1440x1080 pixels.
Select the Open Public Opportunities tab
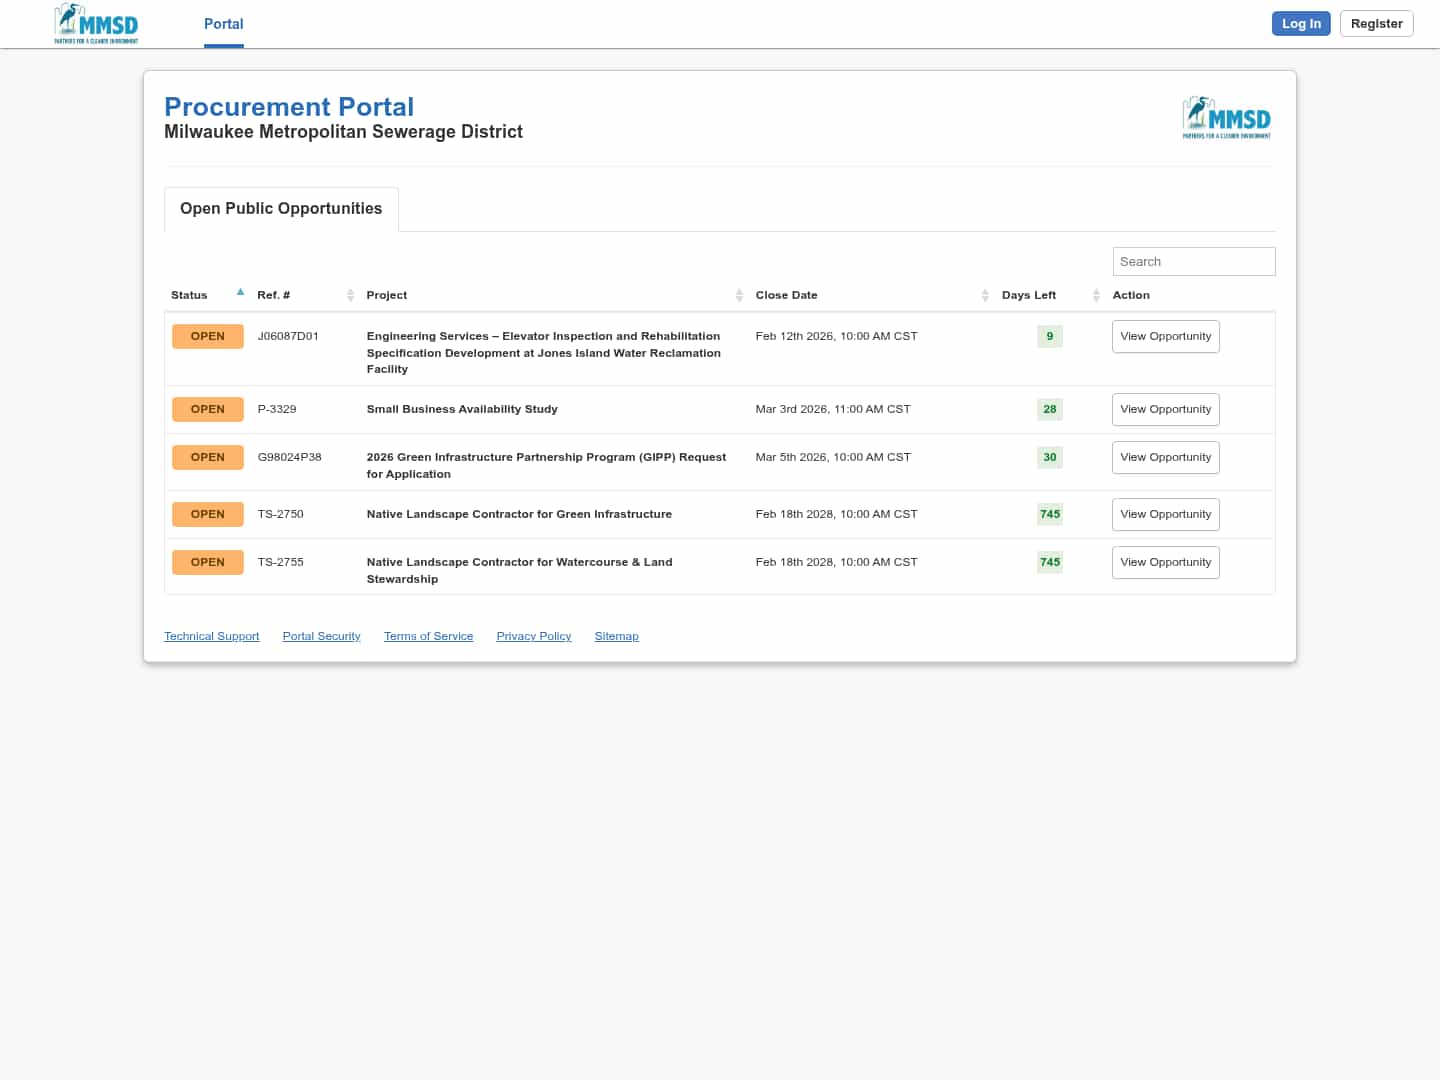coord(281,209)
